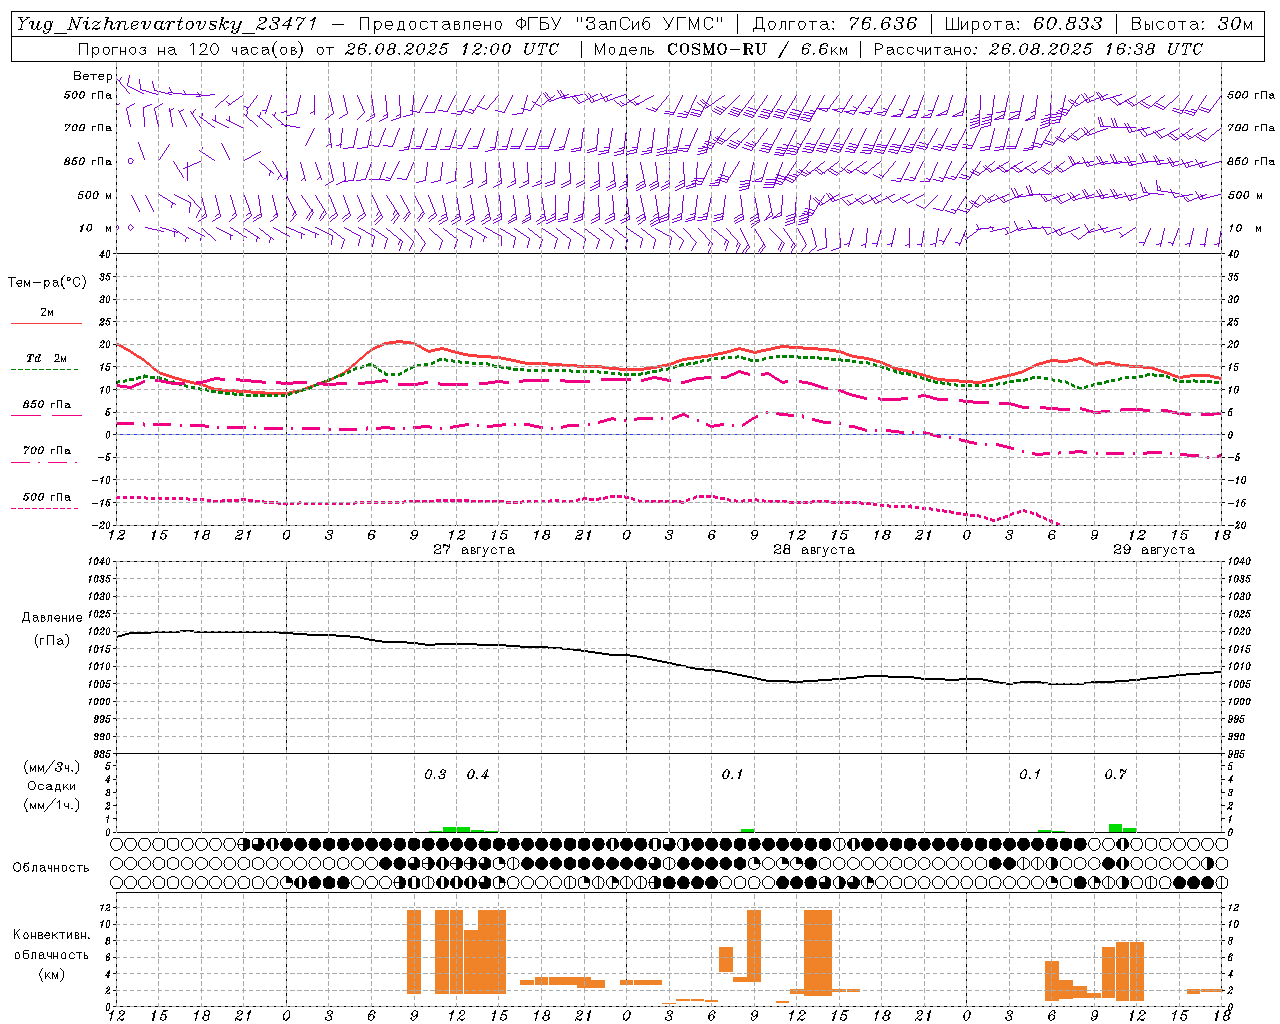The image size is (1280, 1024).
Task: Click the (гПа) unit under Давление
Action: 52,641
